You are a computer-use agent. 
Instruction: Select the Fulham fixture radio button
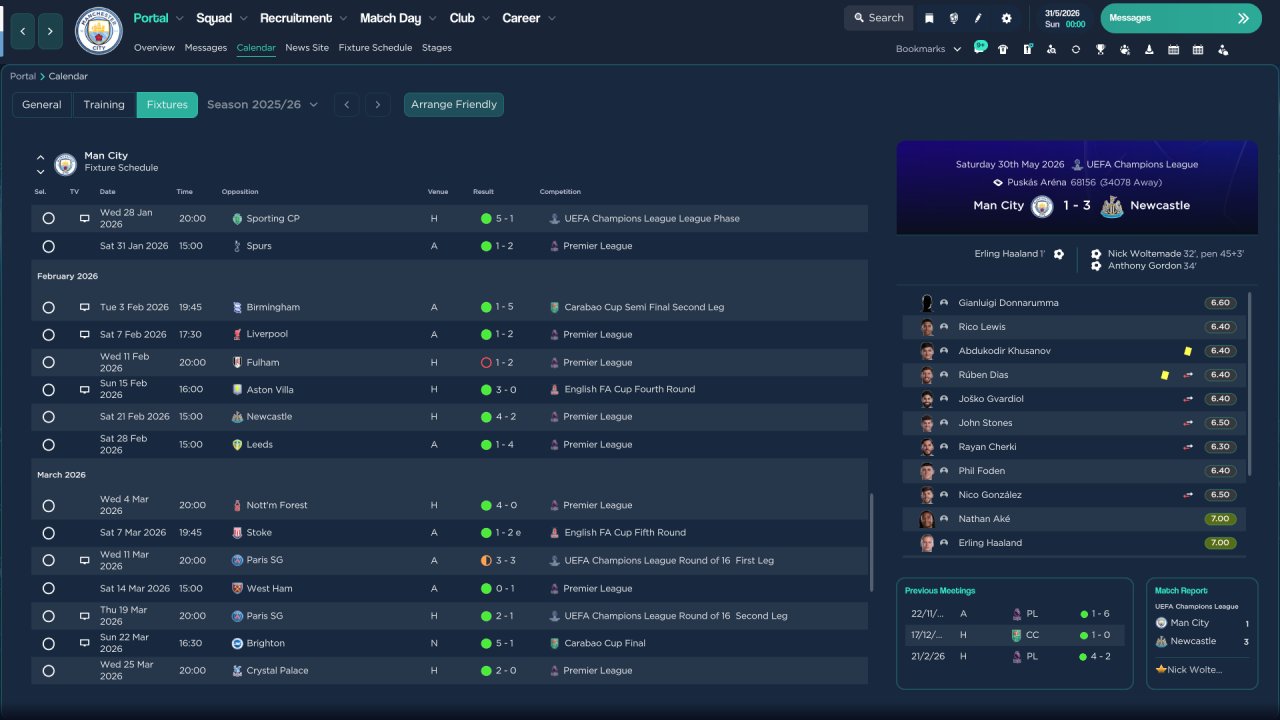pos(48,362)
